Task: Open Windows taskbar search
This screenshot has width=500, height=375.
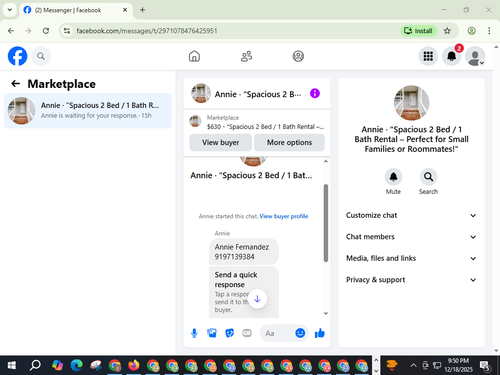Action: 35,365
